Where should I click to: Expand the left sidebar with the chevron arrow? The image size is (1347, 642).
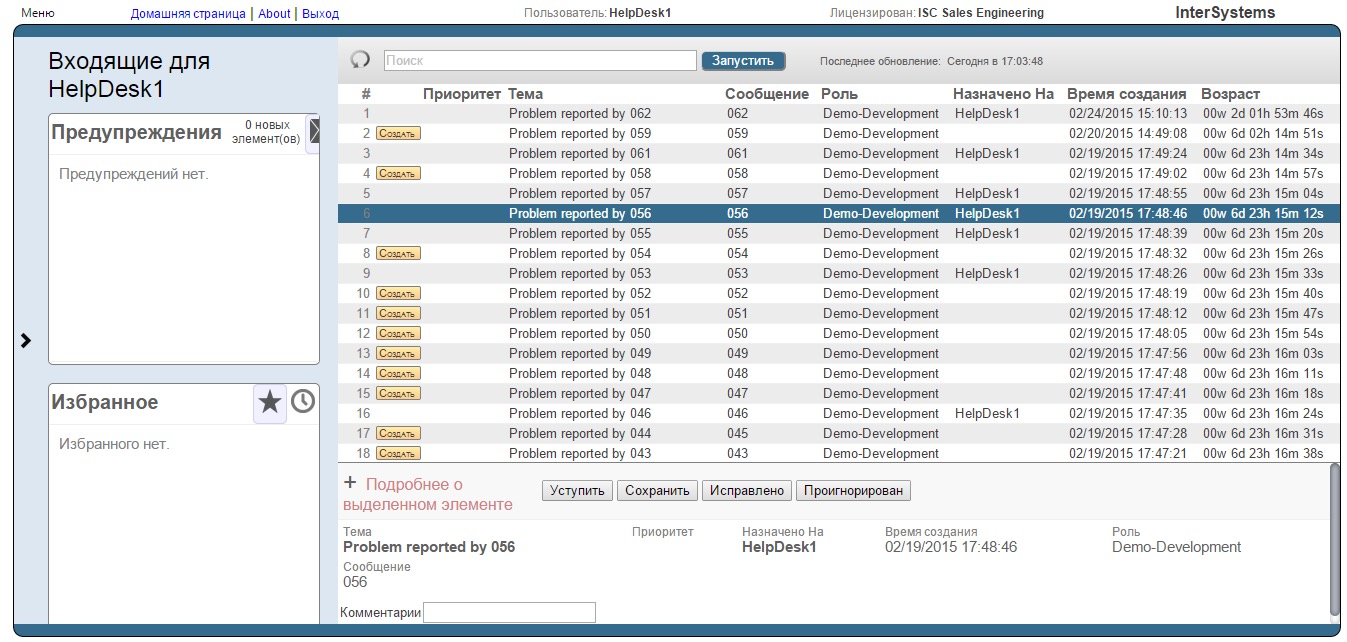click(26, 341)
